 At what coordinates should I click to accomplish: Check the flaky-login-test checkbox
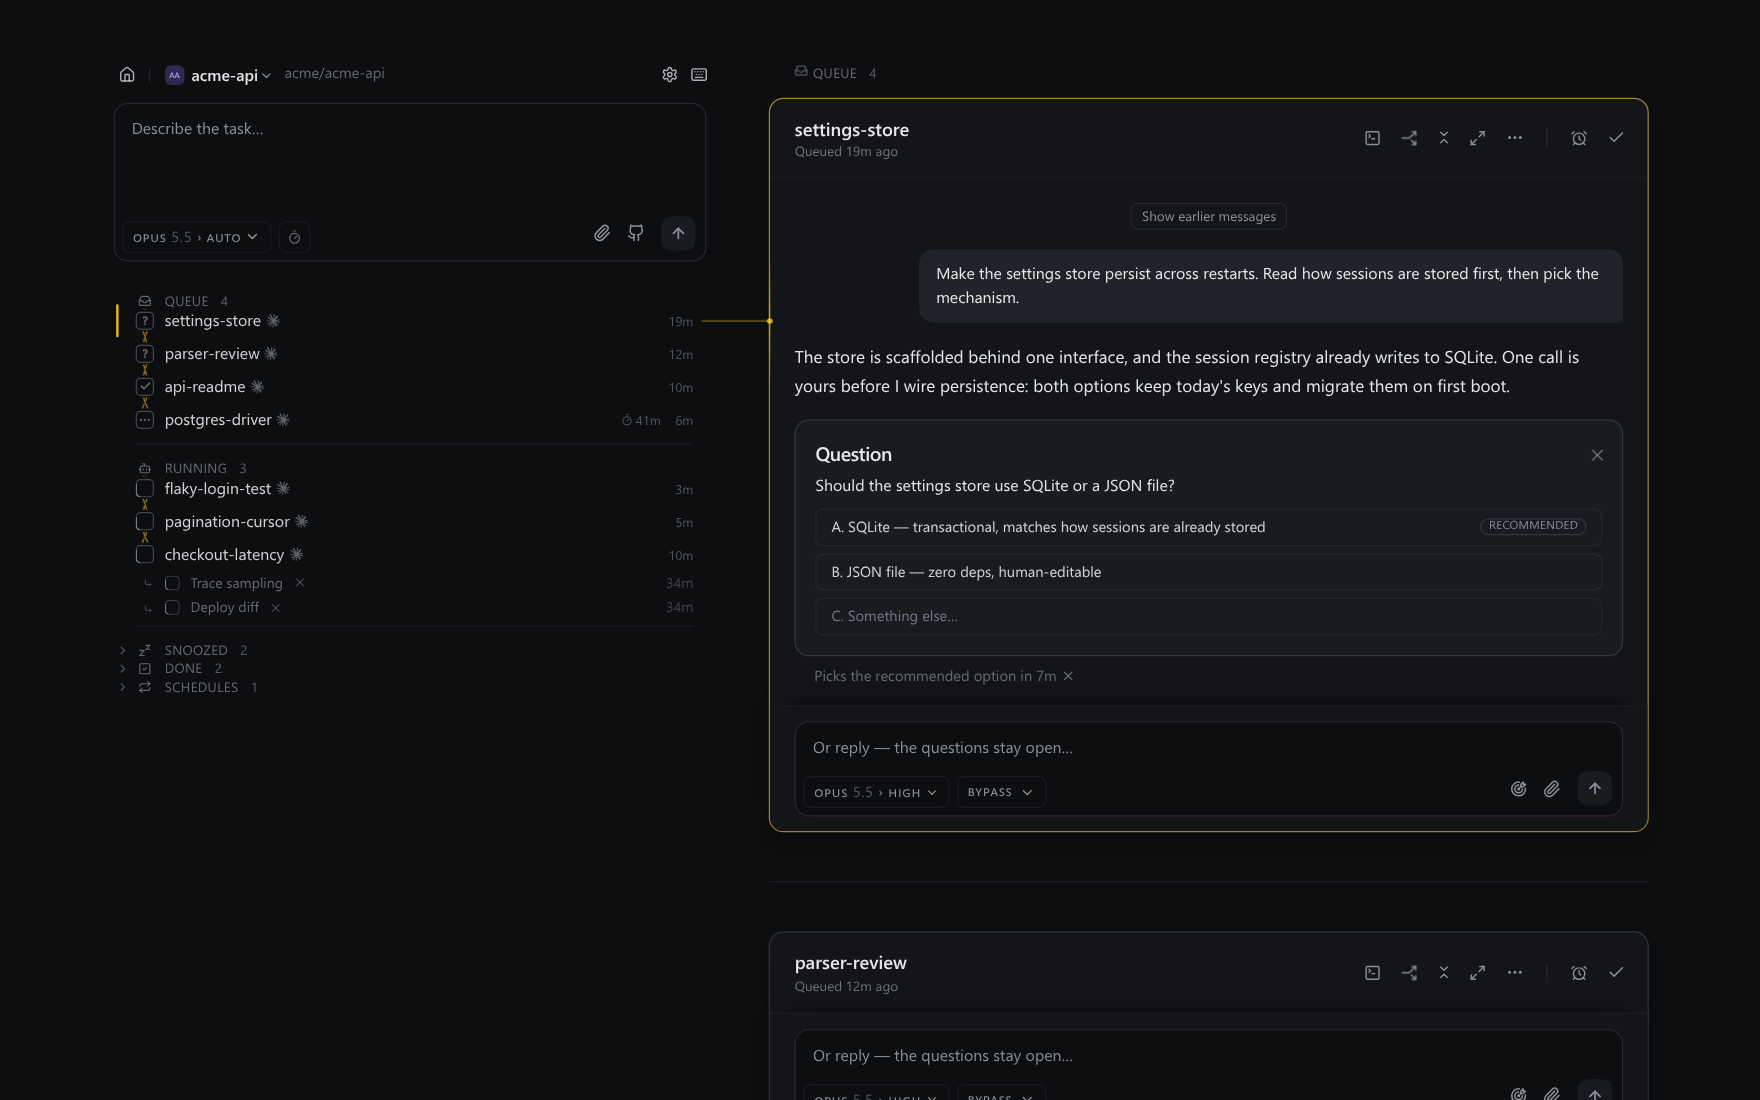coord(145,489)
